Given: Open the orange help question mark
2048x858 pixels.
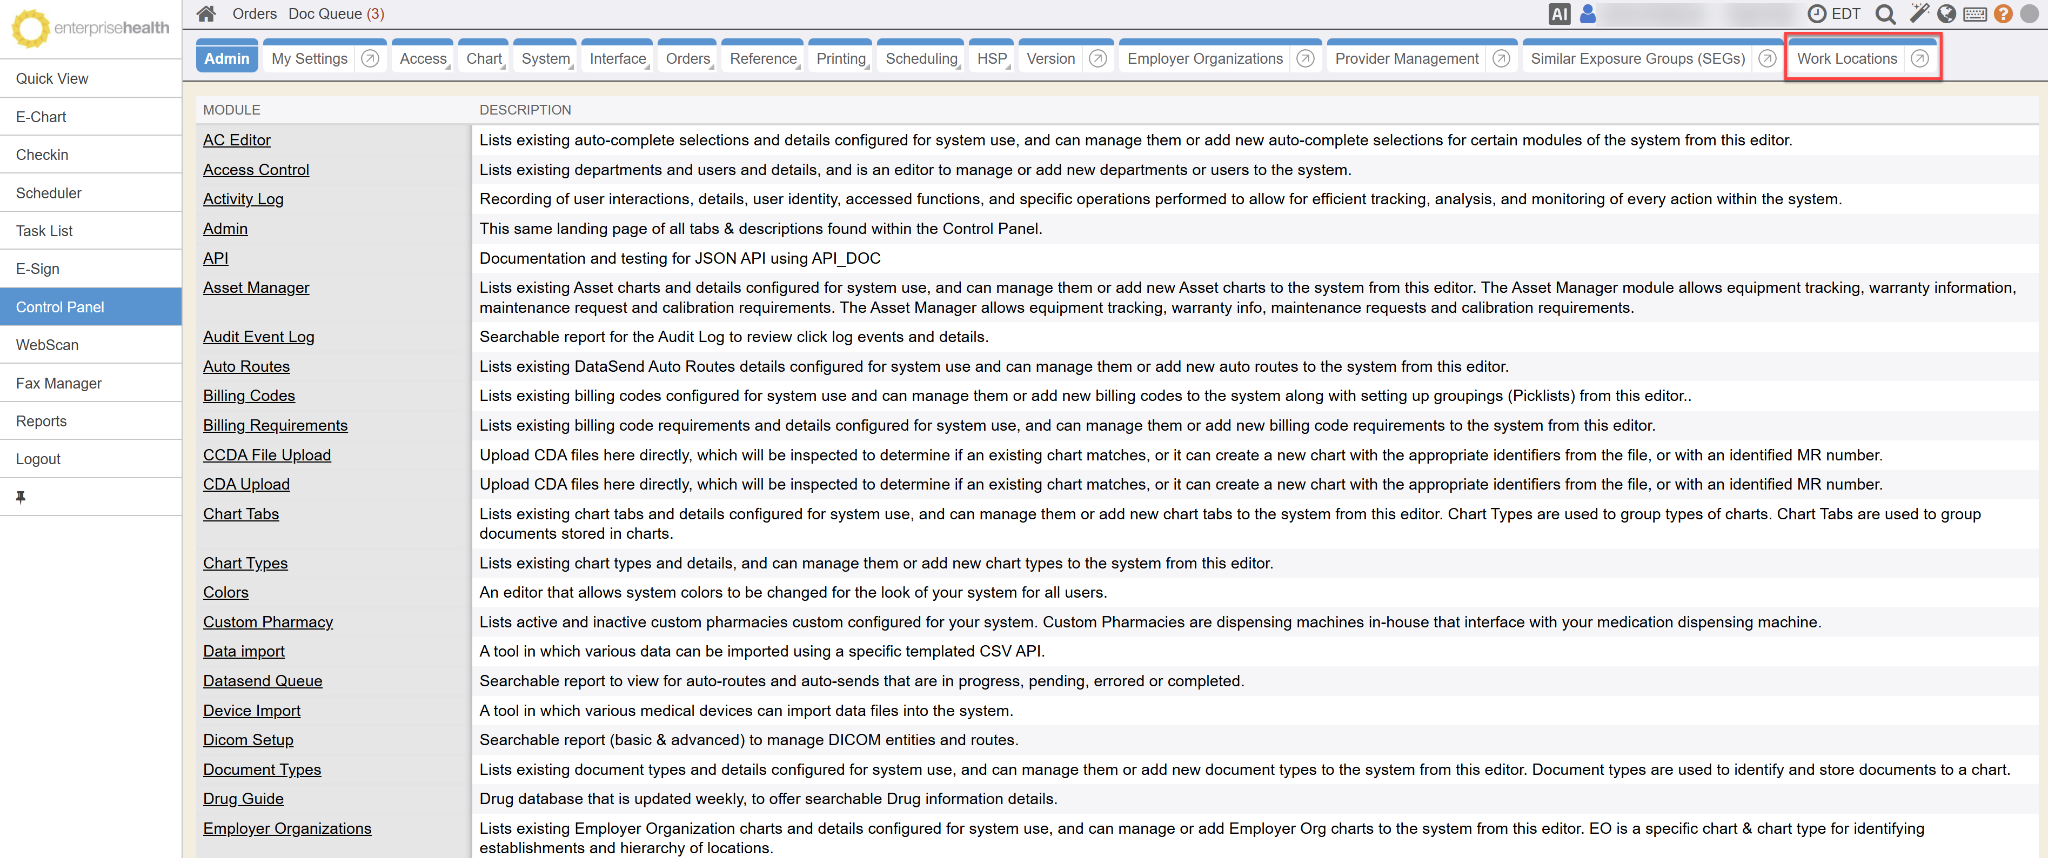Looking at the screenshot, I should (2003, 14).
